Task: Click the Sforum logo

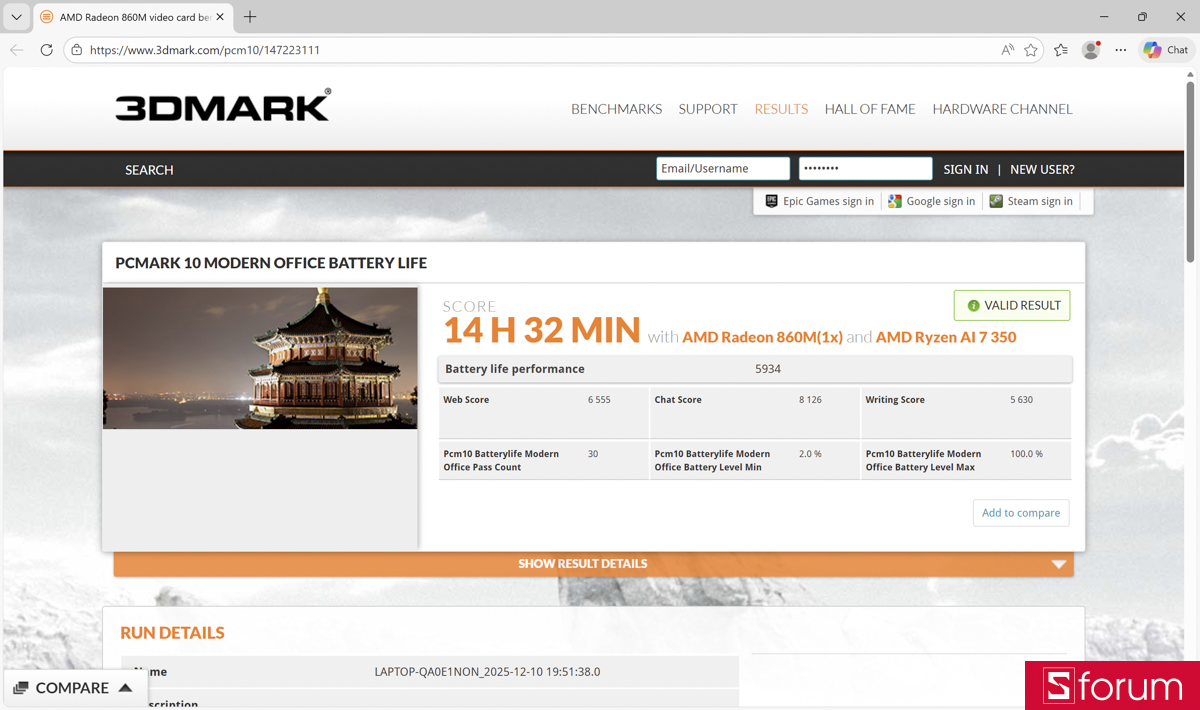Action: pyautogui.click(x=1111, y=686)
